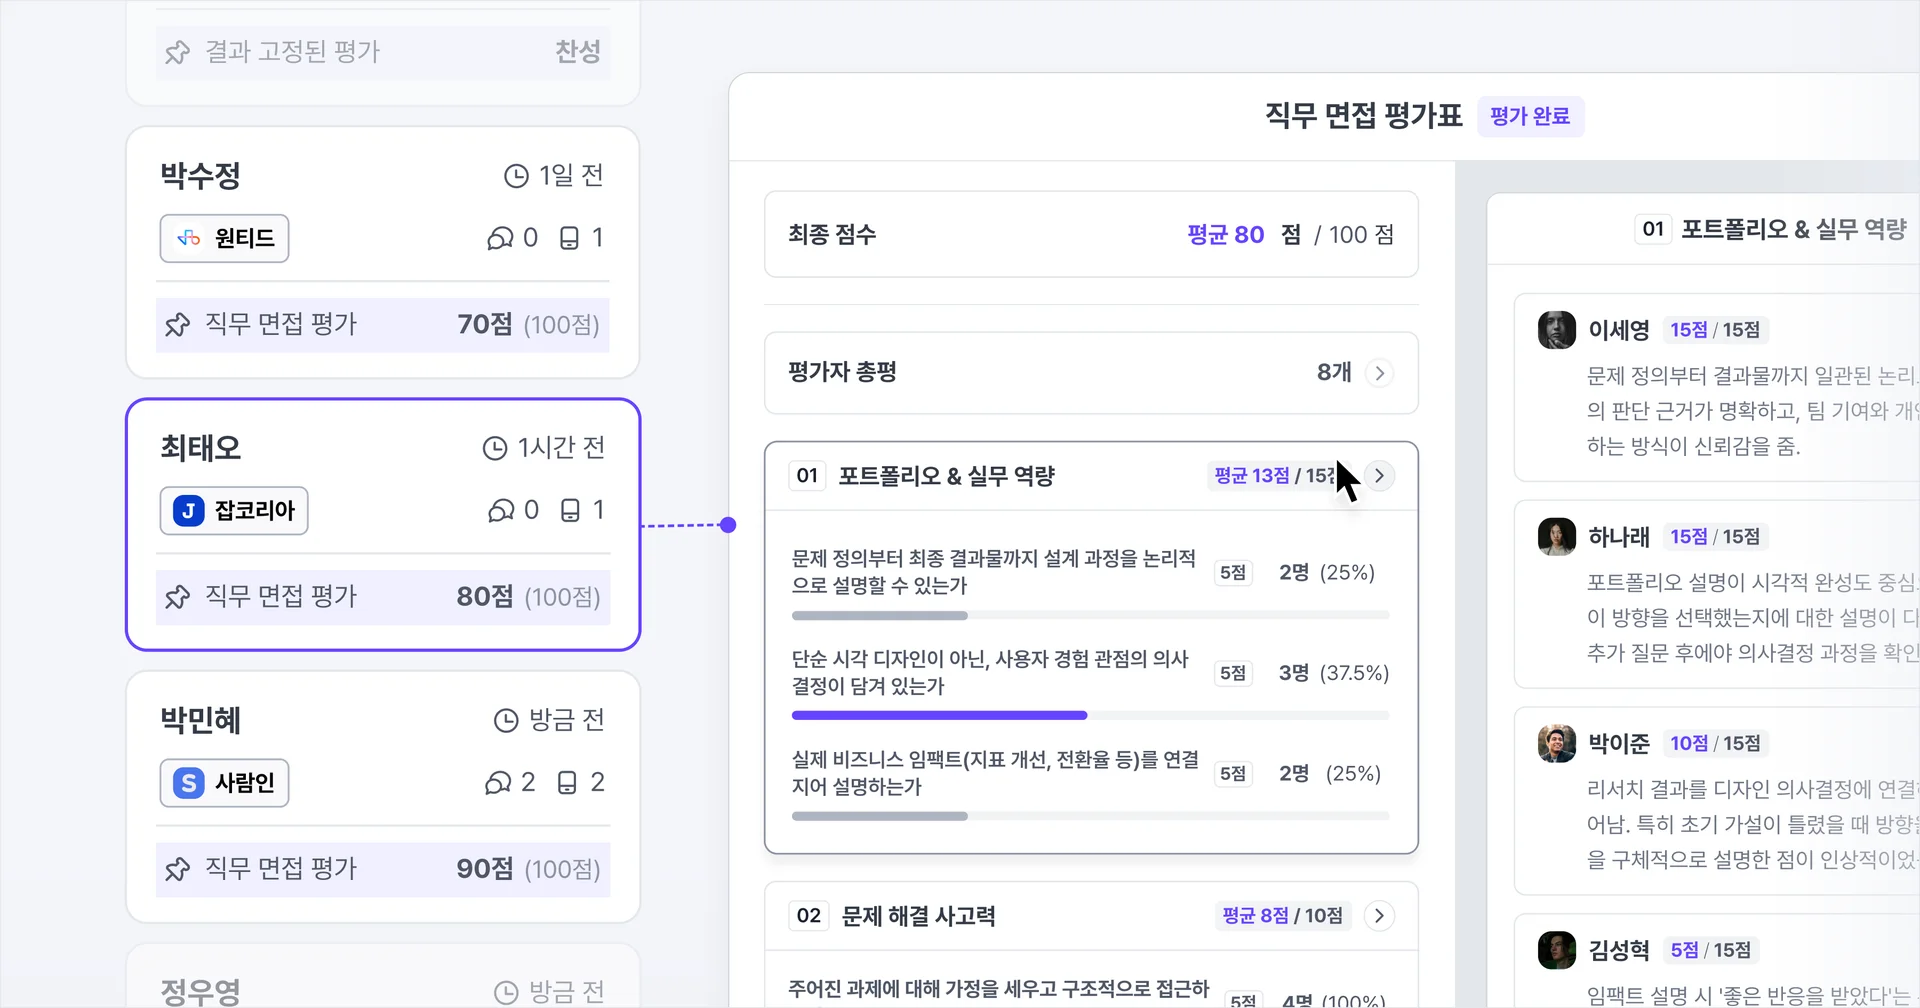Screen dimensions: 1920x1008
Task: Select the 최태오 candidate name
Action: (201, 448)
